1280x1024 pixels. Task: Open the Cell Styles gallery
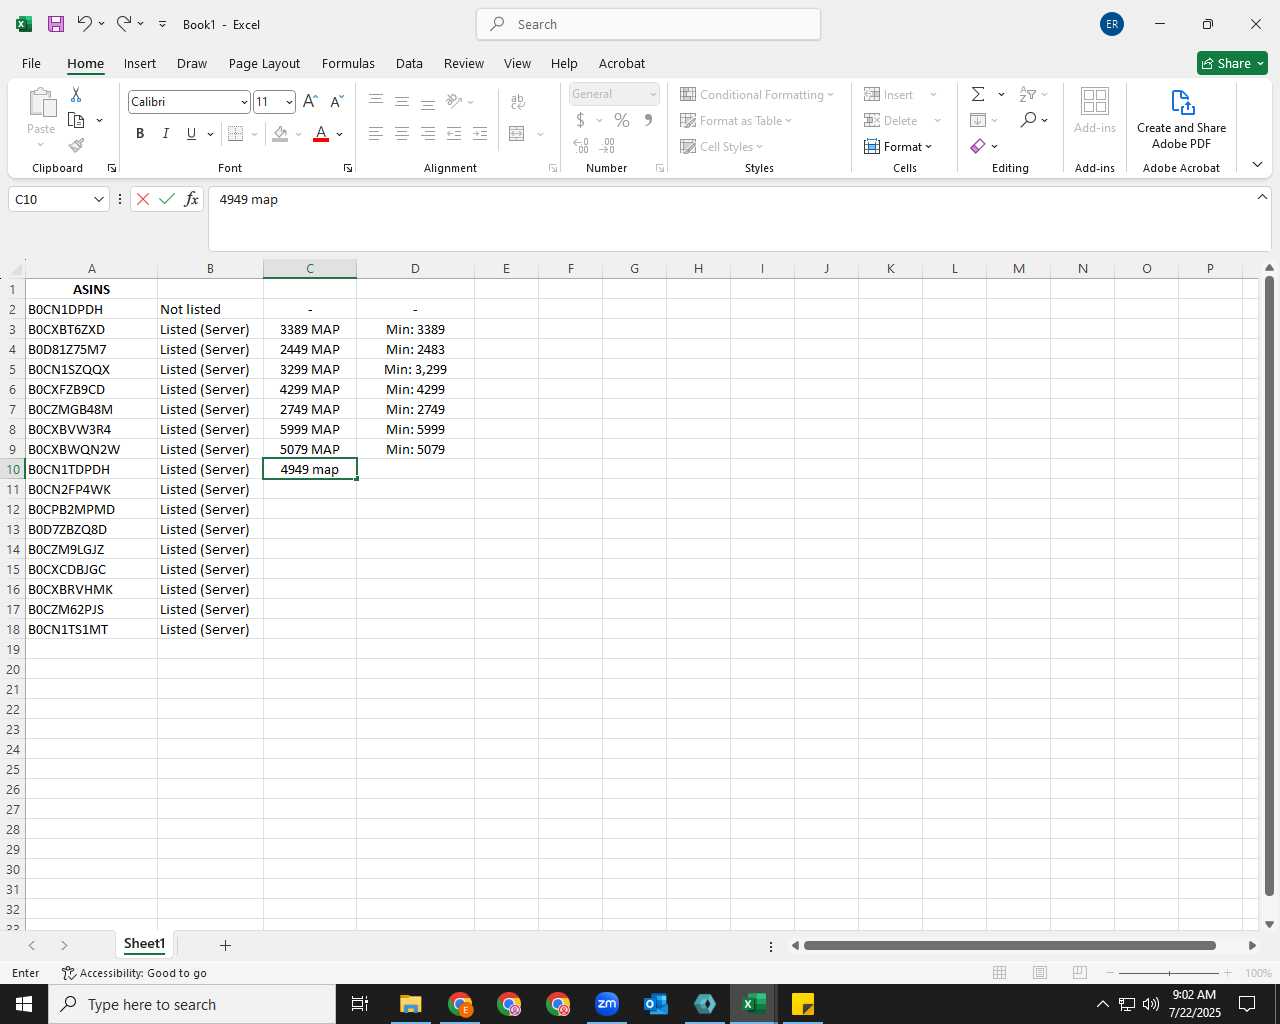tap(722, 146)
